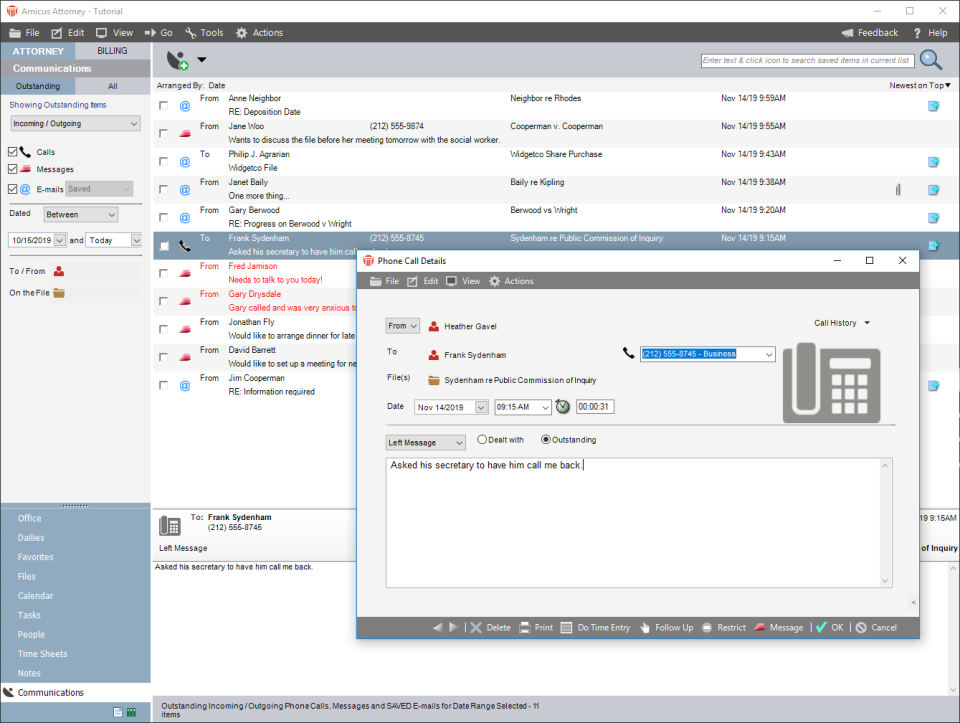Confirm with OK button
The image size is (960, 723).
tap(830, 627)
